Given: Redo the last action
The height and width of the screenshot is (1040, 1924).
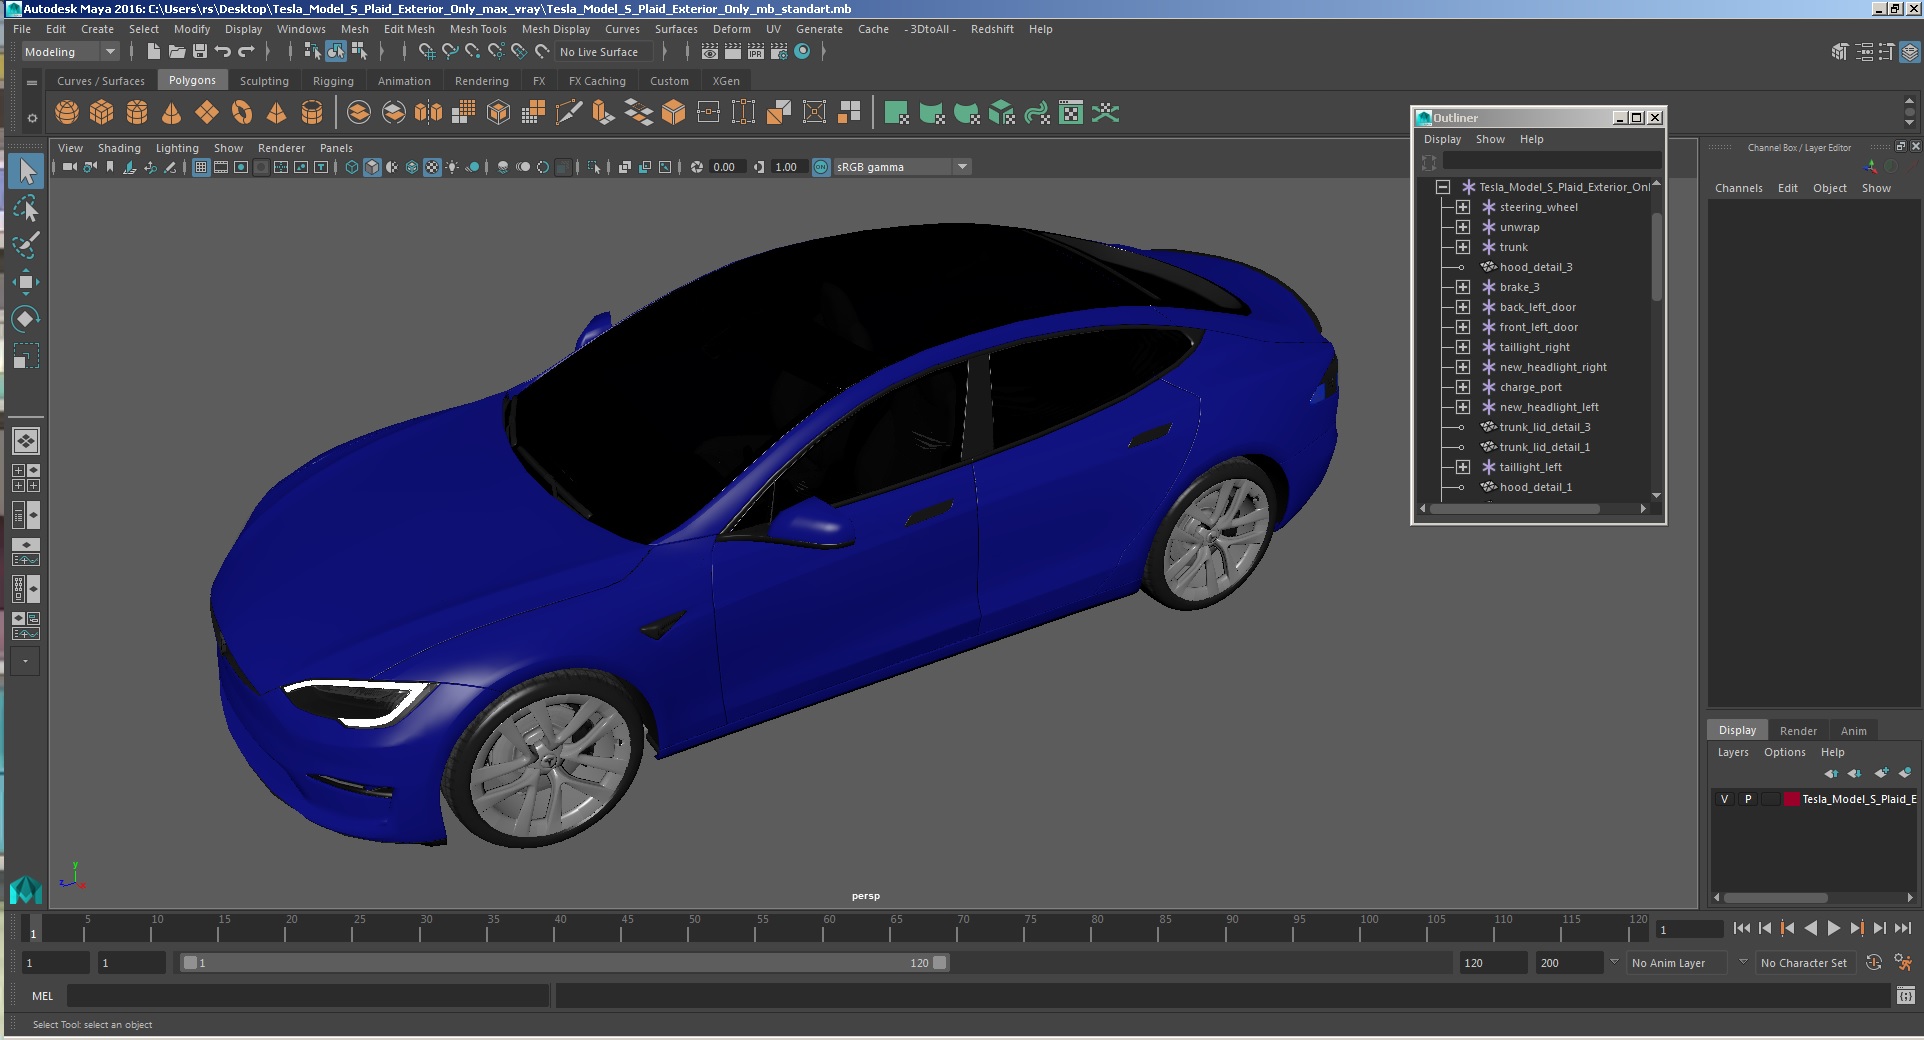Looking at the screenshot, I should [246, 52].
